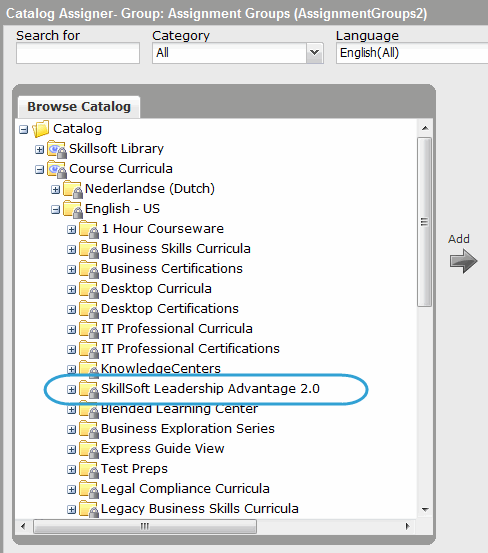Click the vertical scrollbar down arrow
This screenshot has width=488, height=553.
[425, 510]
